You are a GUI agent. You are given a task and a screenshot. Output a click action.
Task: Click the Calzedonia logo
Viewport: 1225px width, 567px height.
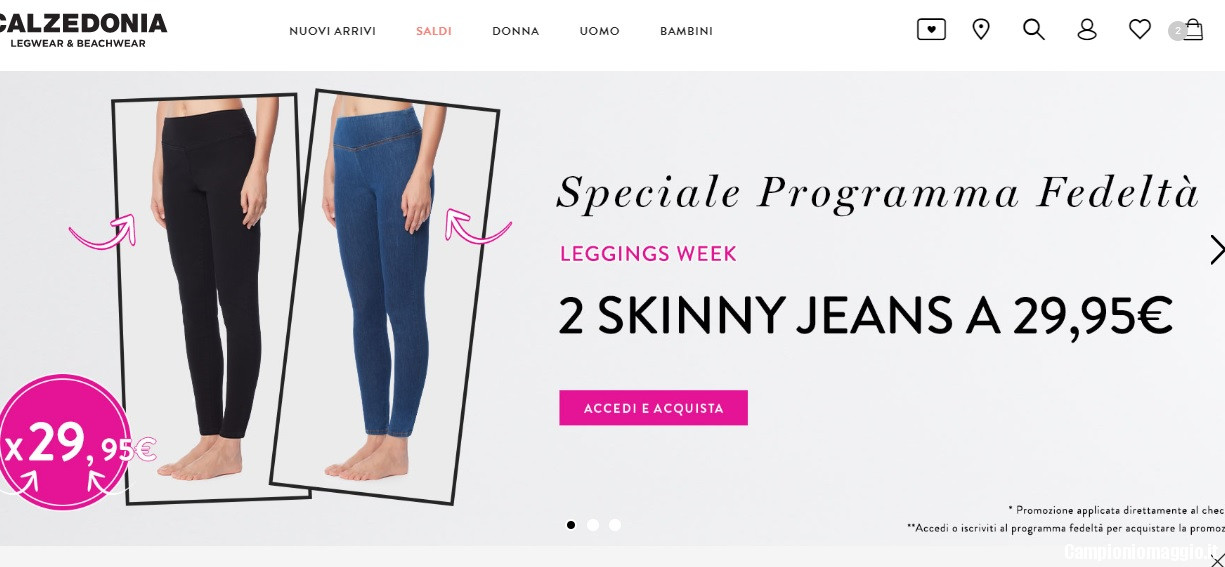click(84, 30)
